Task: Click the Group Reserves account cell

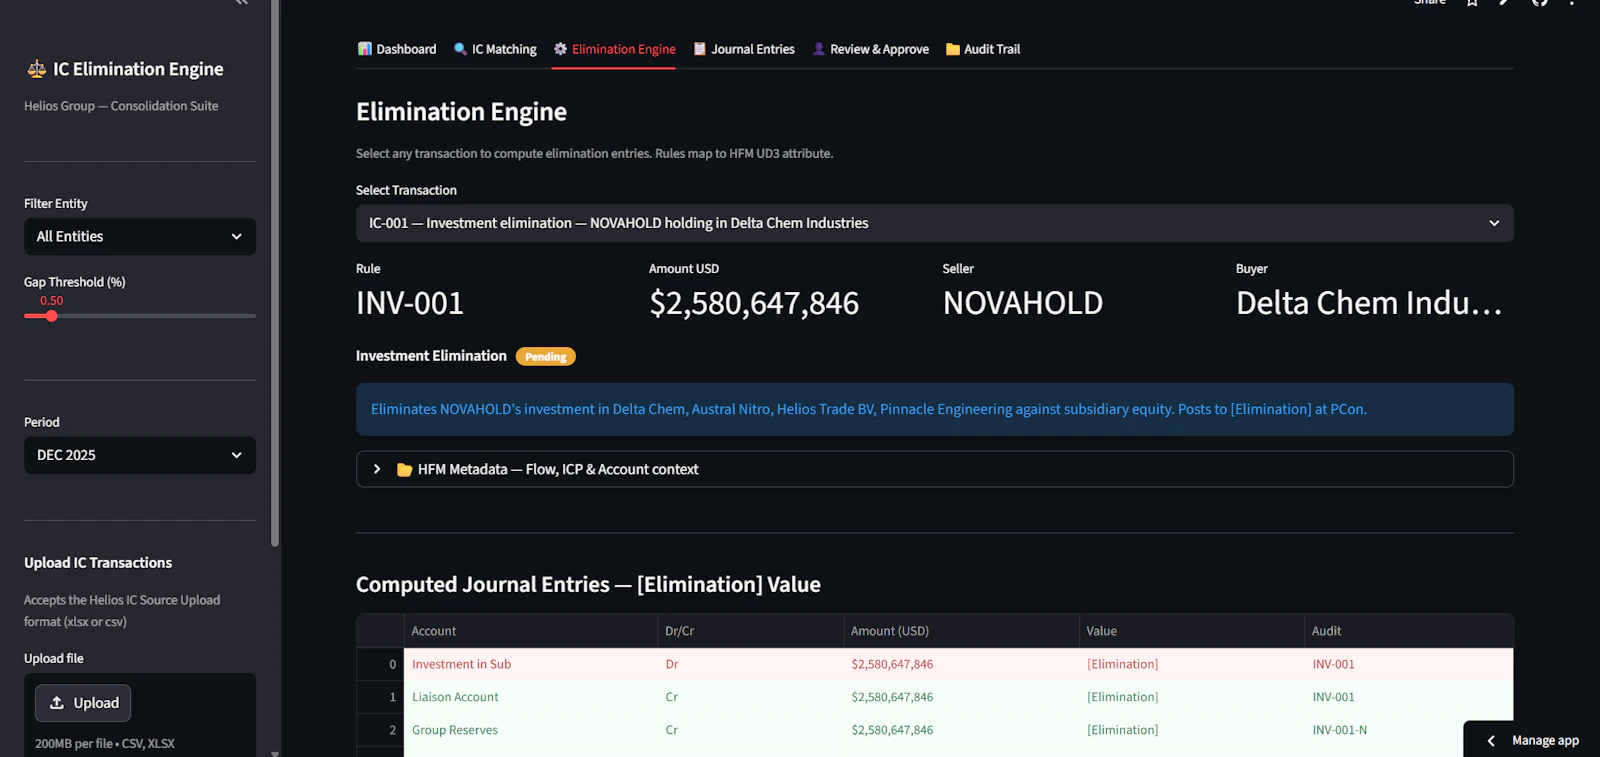Action: click(x=531, y=730)
